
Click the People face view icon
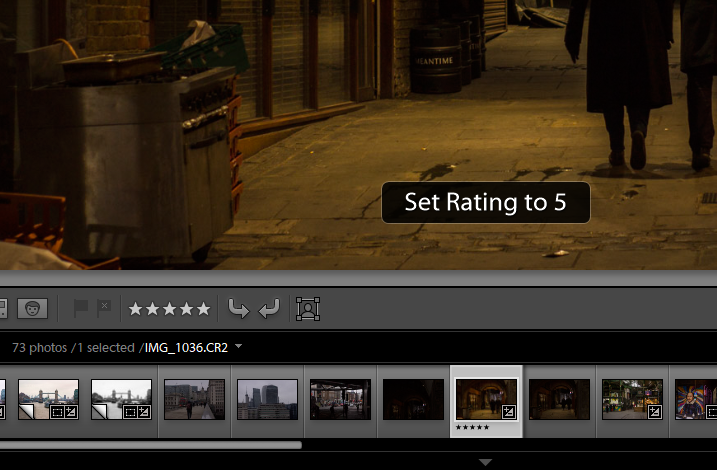(32, 309)
